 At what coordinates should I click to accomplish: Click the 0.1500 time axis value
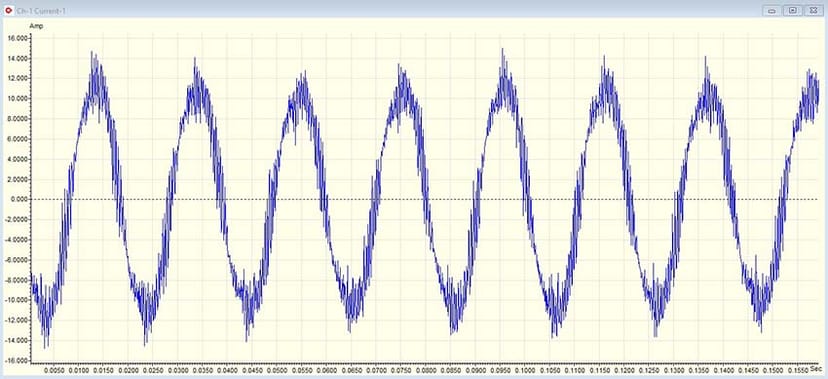(774, 371)
